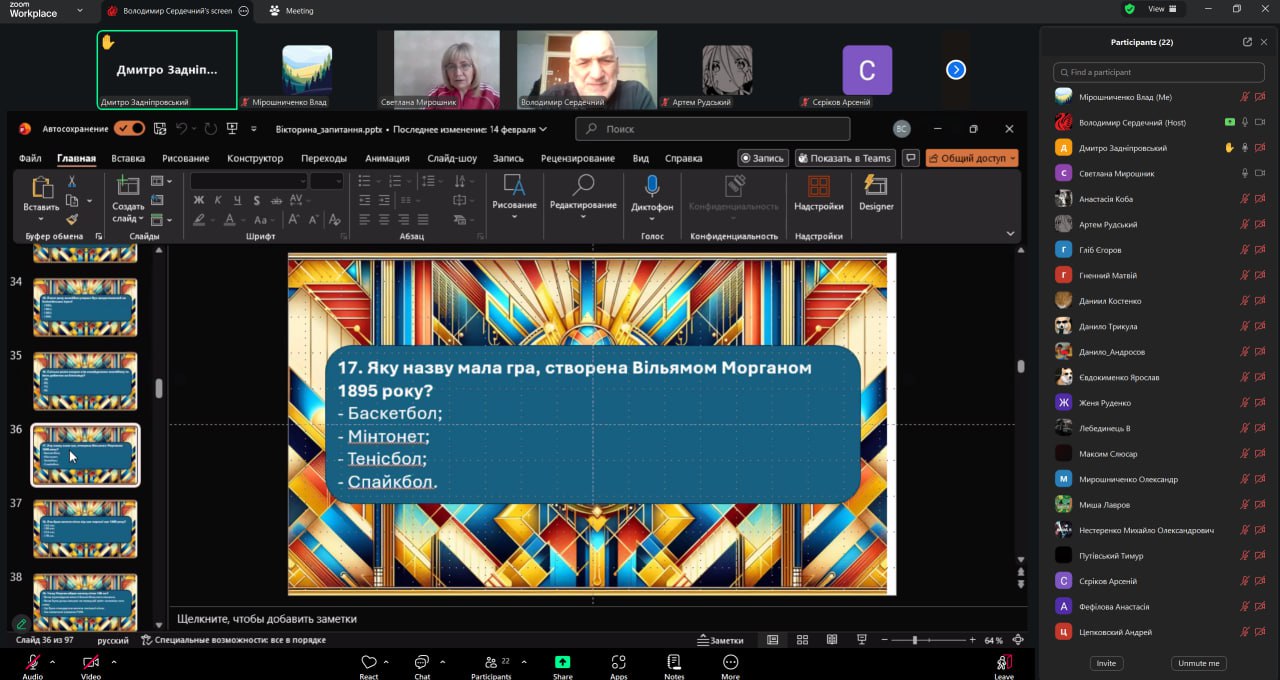Adjust the slide zoom slider
Viewport: 1280px width, 680px height.
click(915, 640)
